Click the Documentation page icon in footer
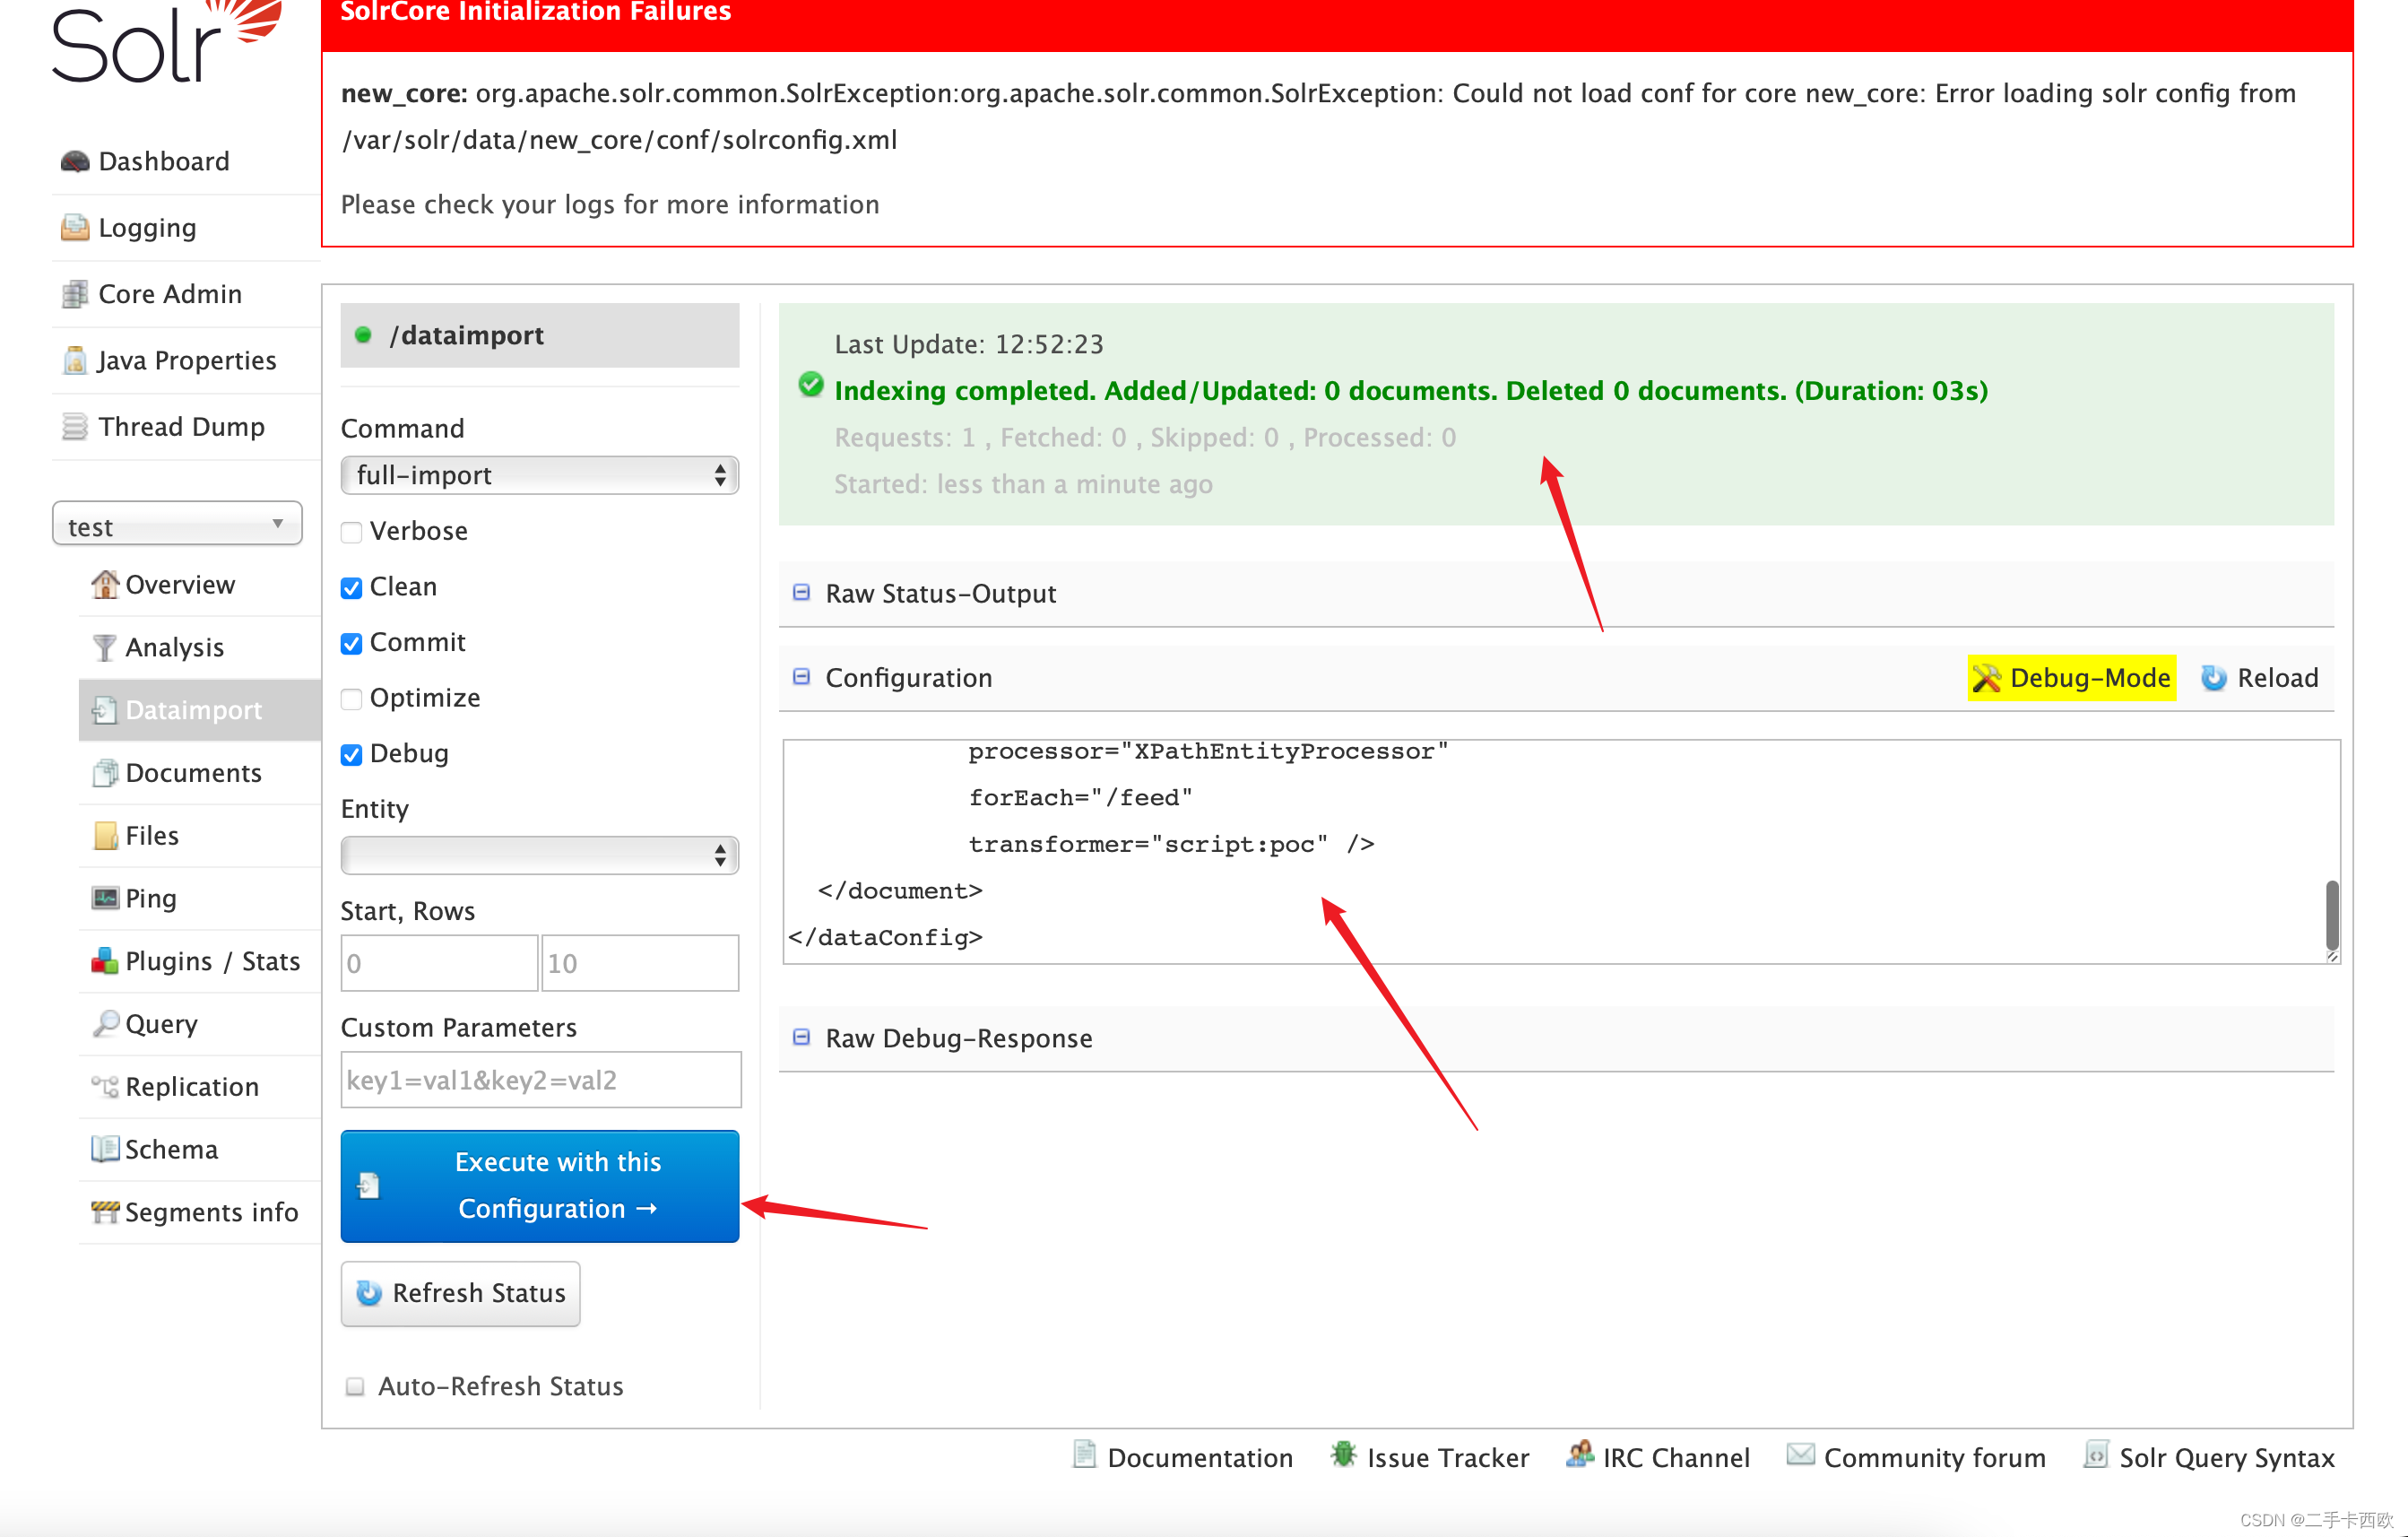Viewport: 2408px width, 1537px height. (x=1084, y=1455)
